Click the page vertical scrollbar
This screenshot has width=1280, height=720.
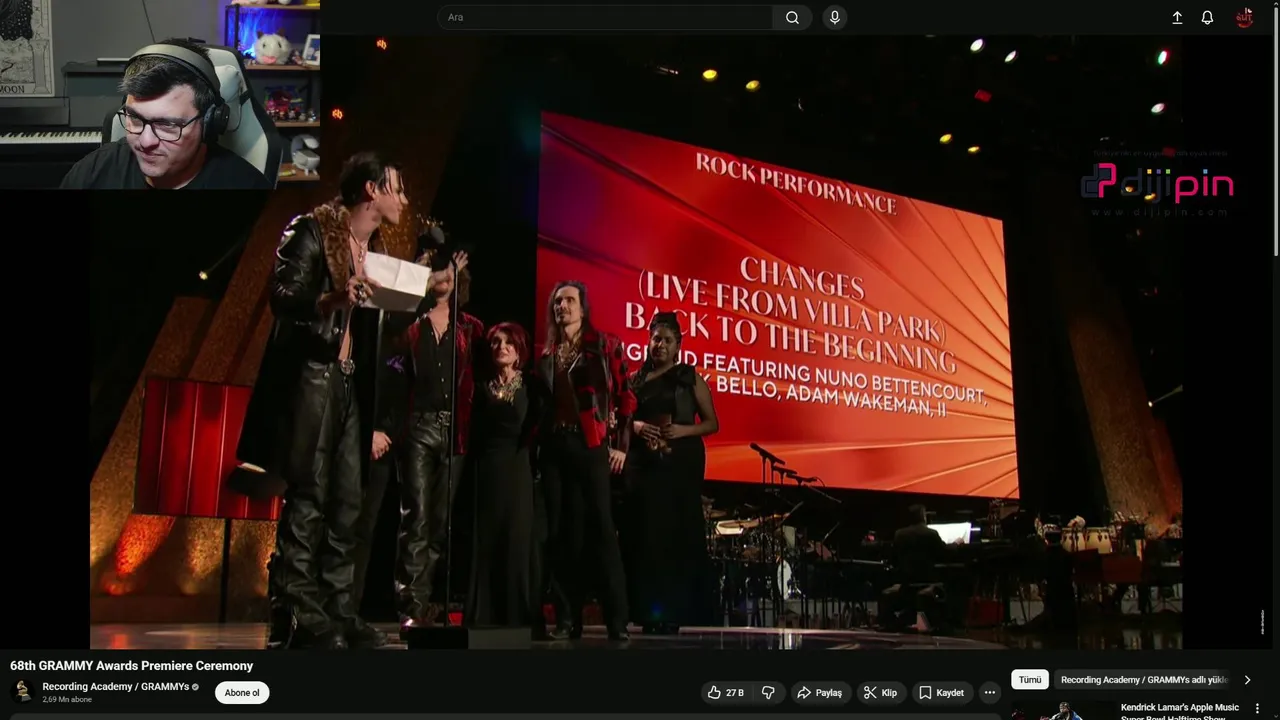[x=1275, y=130]
